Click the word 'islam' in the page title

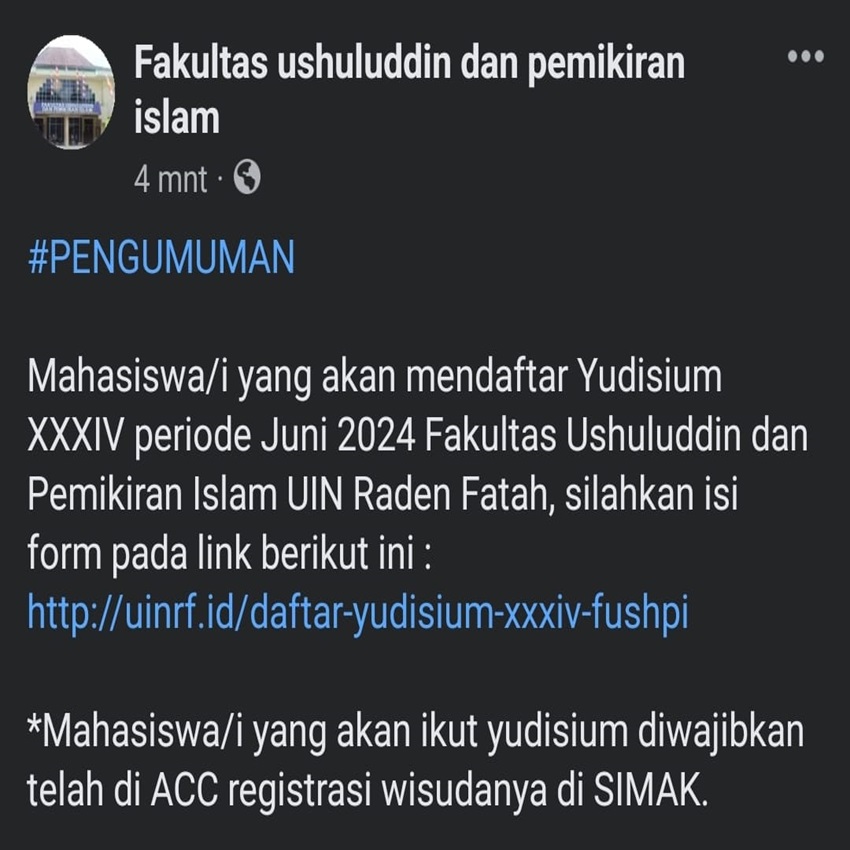[177, 118]
